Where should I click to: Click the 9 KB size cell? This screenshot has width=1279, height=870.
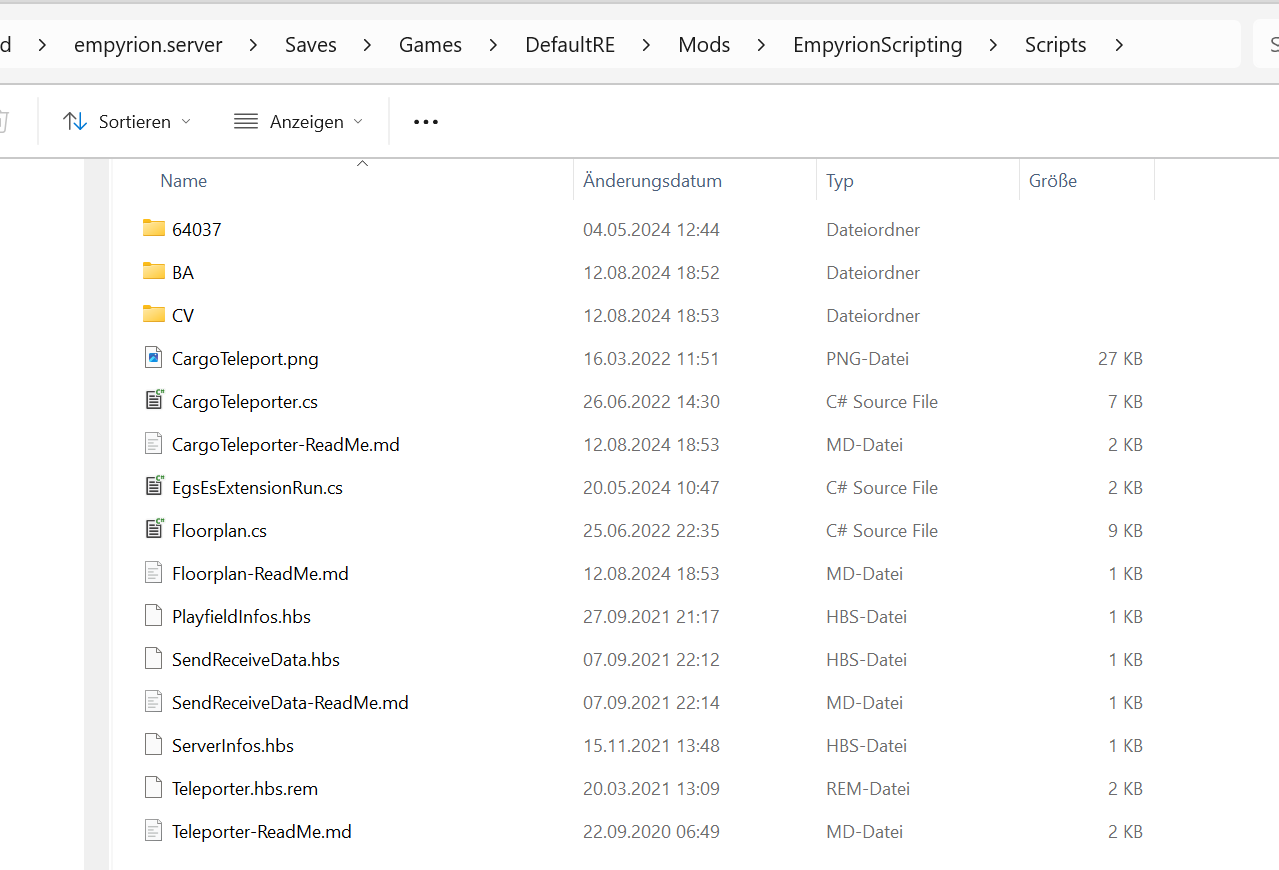[1125, 530]
